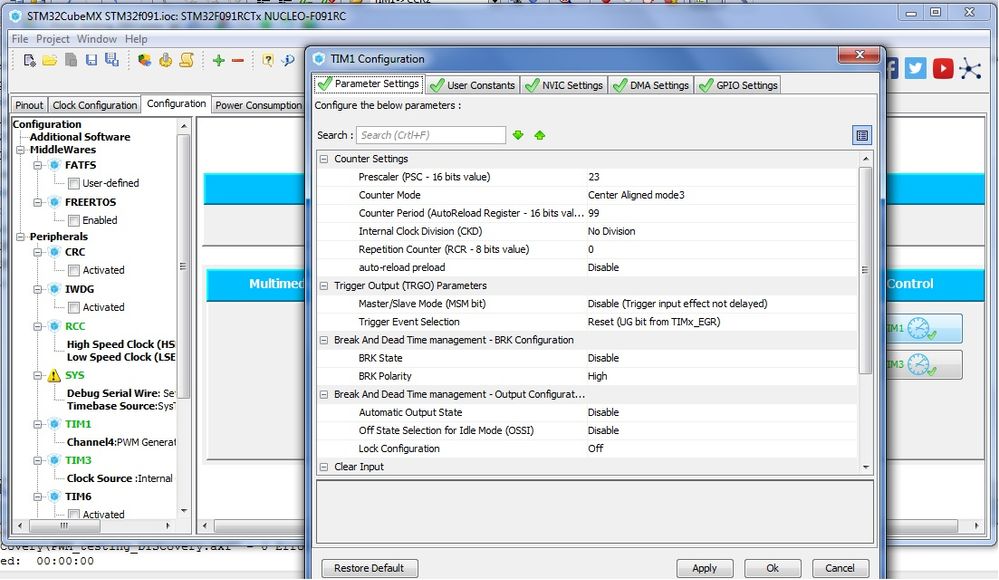The width and height of the screenshot is (999, 580).
Task: Click the cube icon beside FREERTOS
Action: coord(55,202)
